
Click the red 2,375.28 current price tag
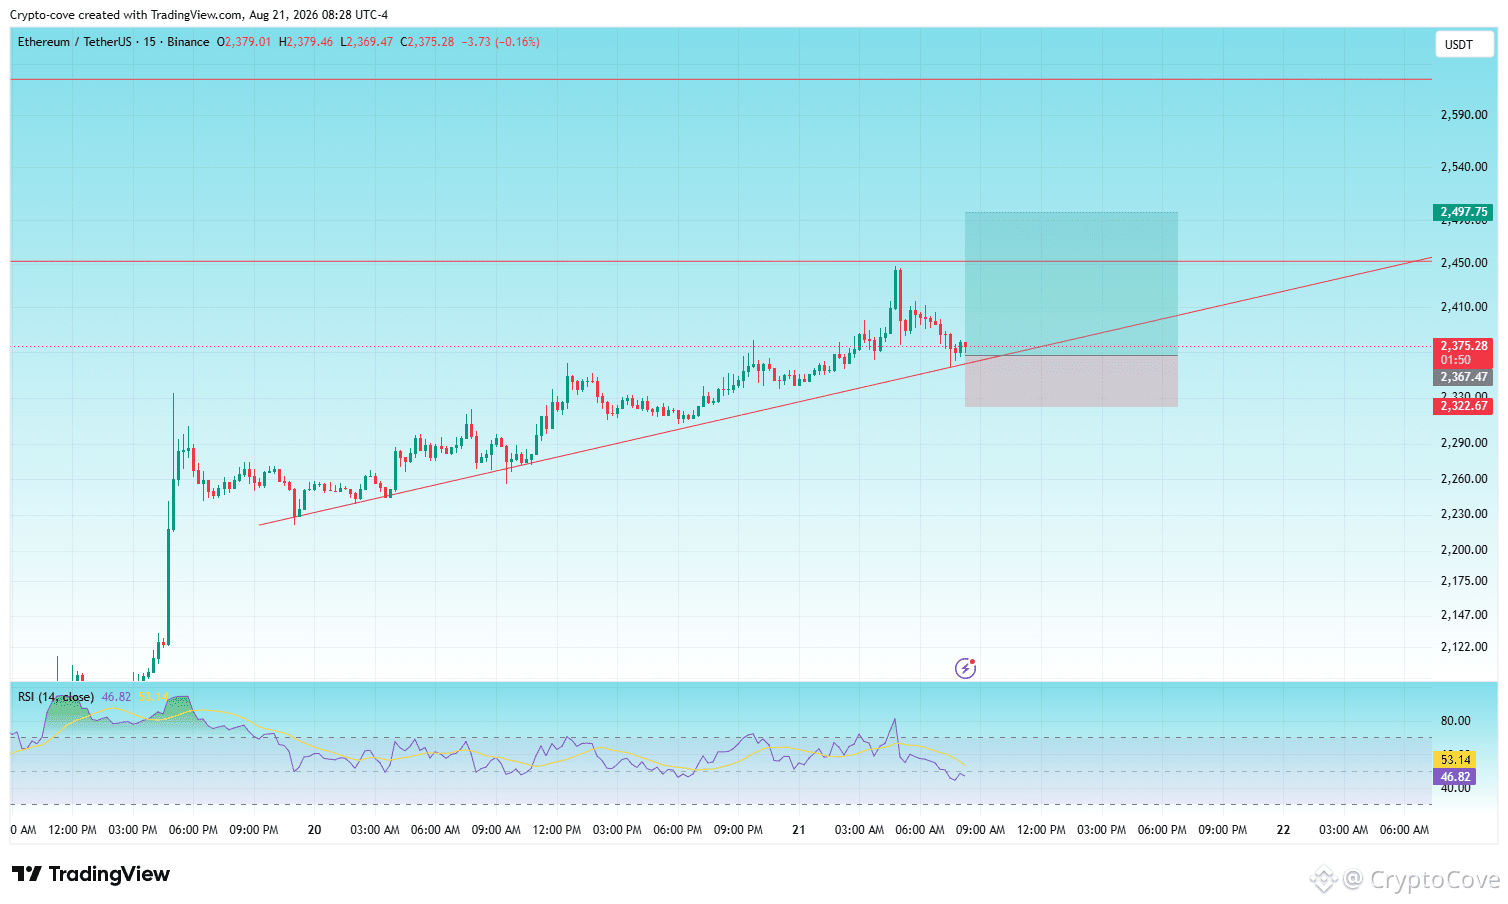(1463, 346)
